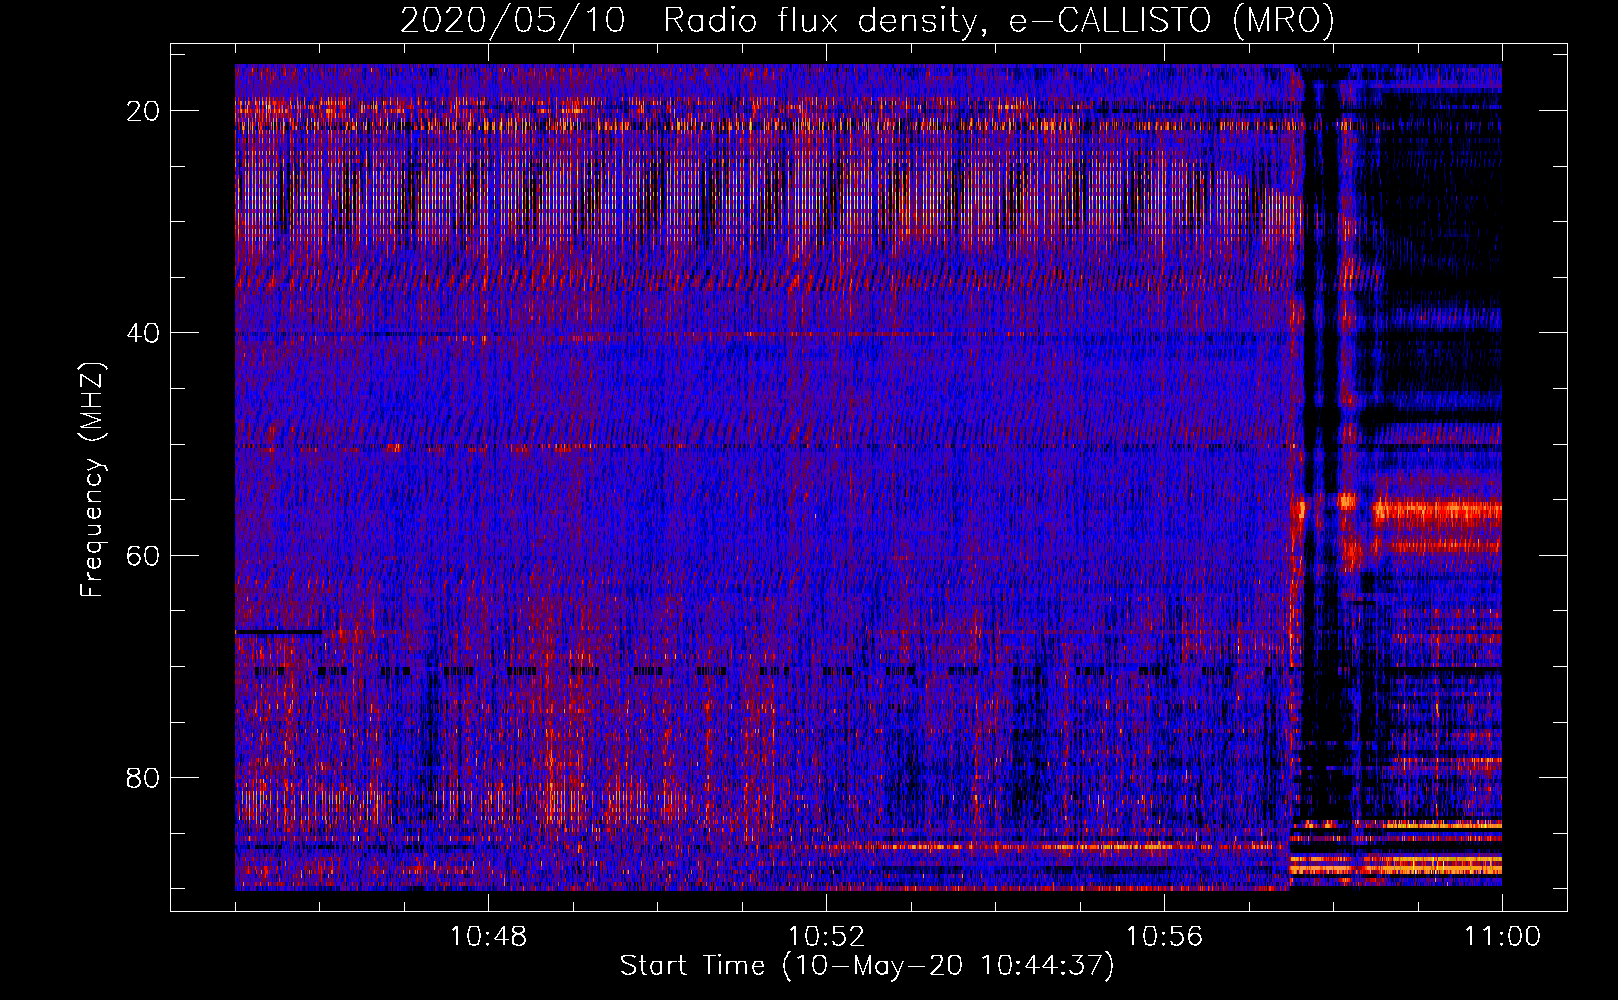Select the 11:00 time tick label
Image resolution: width=1618 pixels, height=1000 pixels.
pyautogui.click(x=1502, y=937)
